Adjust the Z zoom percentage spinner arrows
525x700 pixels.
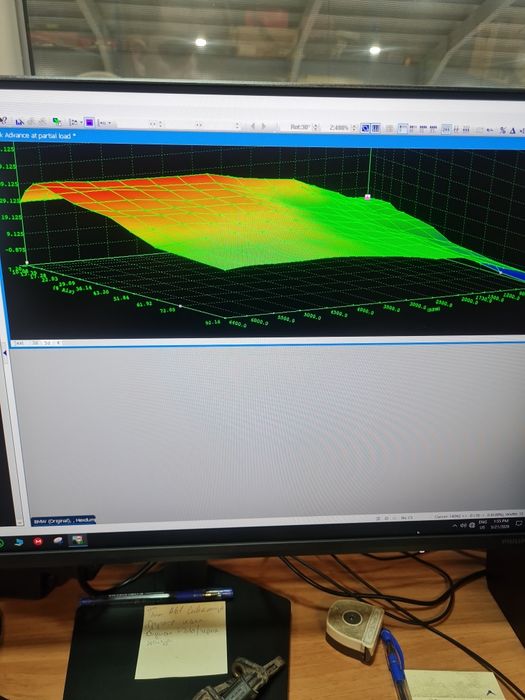(354, 128)
